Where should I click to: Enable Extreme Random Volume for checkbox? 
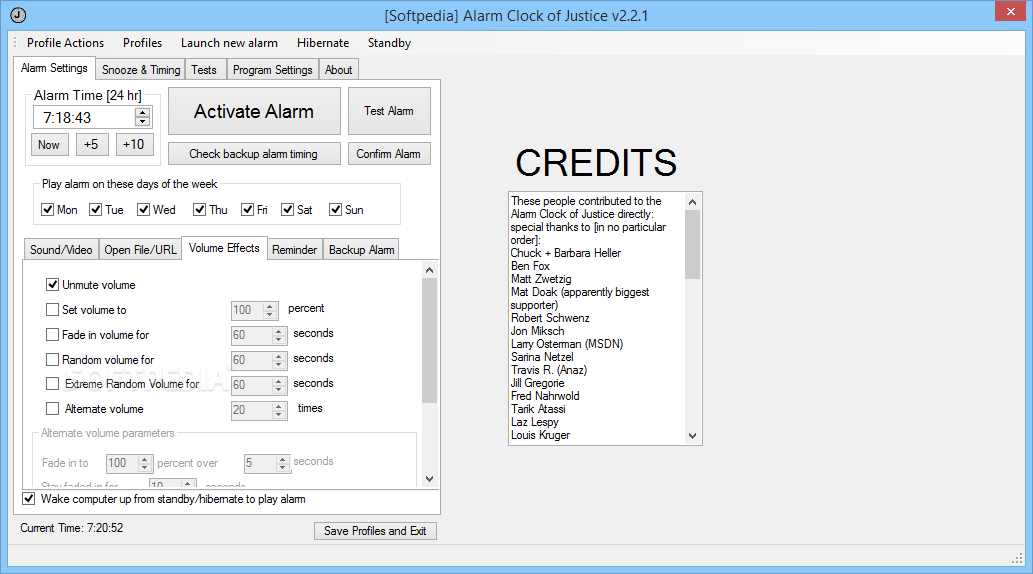click(53, 384)
